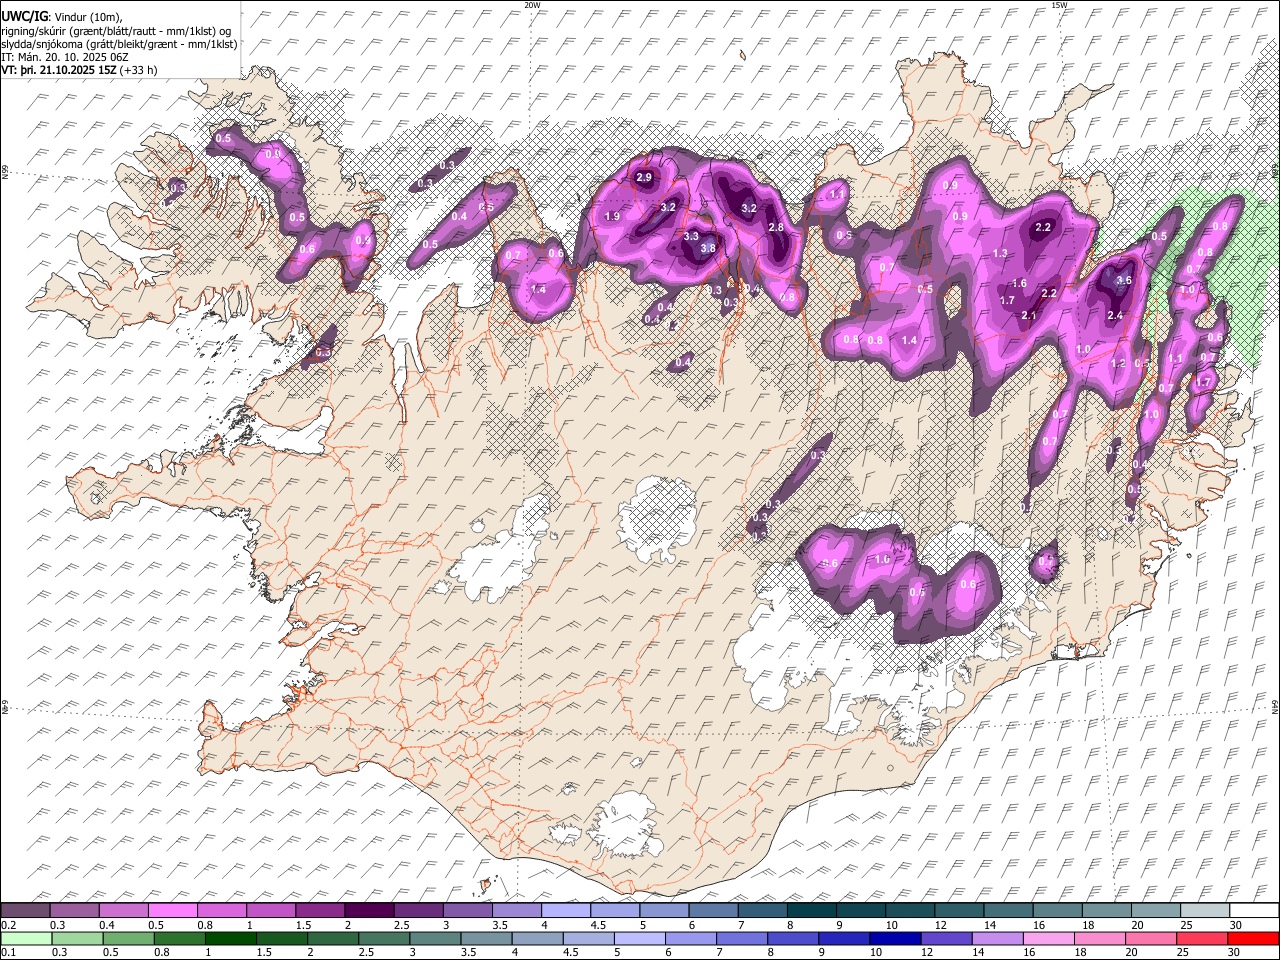This screenshot has height=960, width=1280.
Task: Select the 2.8 value on the map
Action: 776,228
